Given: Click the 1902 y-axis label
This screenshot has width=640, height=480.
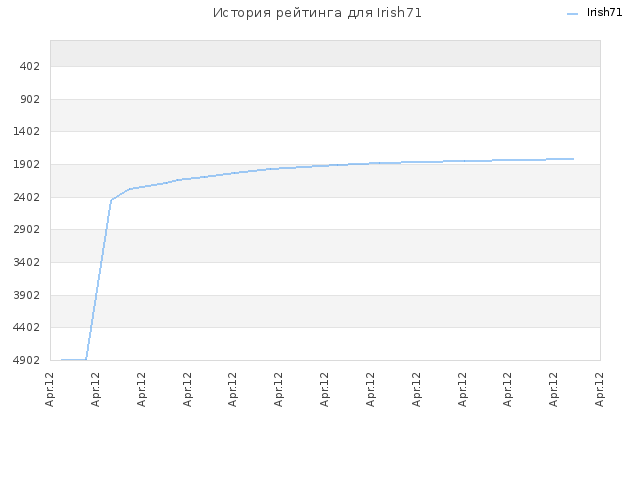Looking at the screenshot, I should tap(27, 164).
